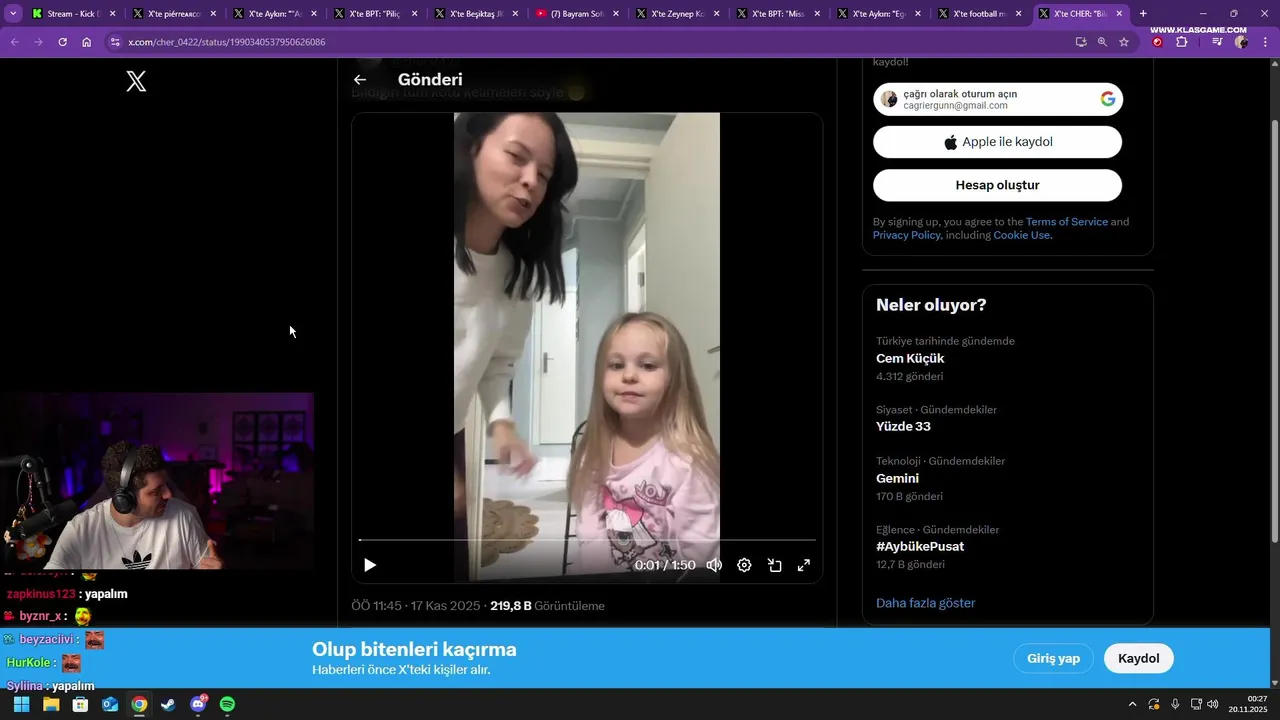Open the tab search dropdown
Screen dimensions: 1280x720
13,14
